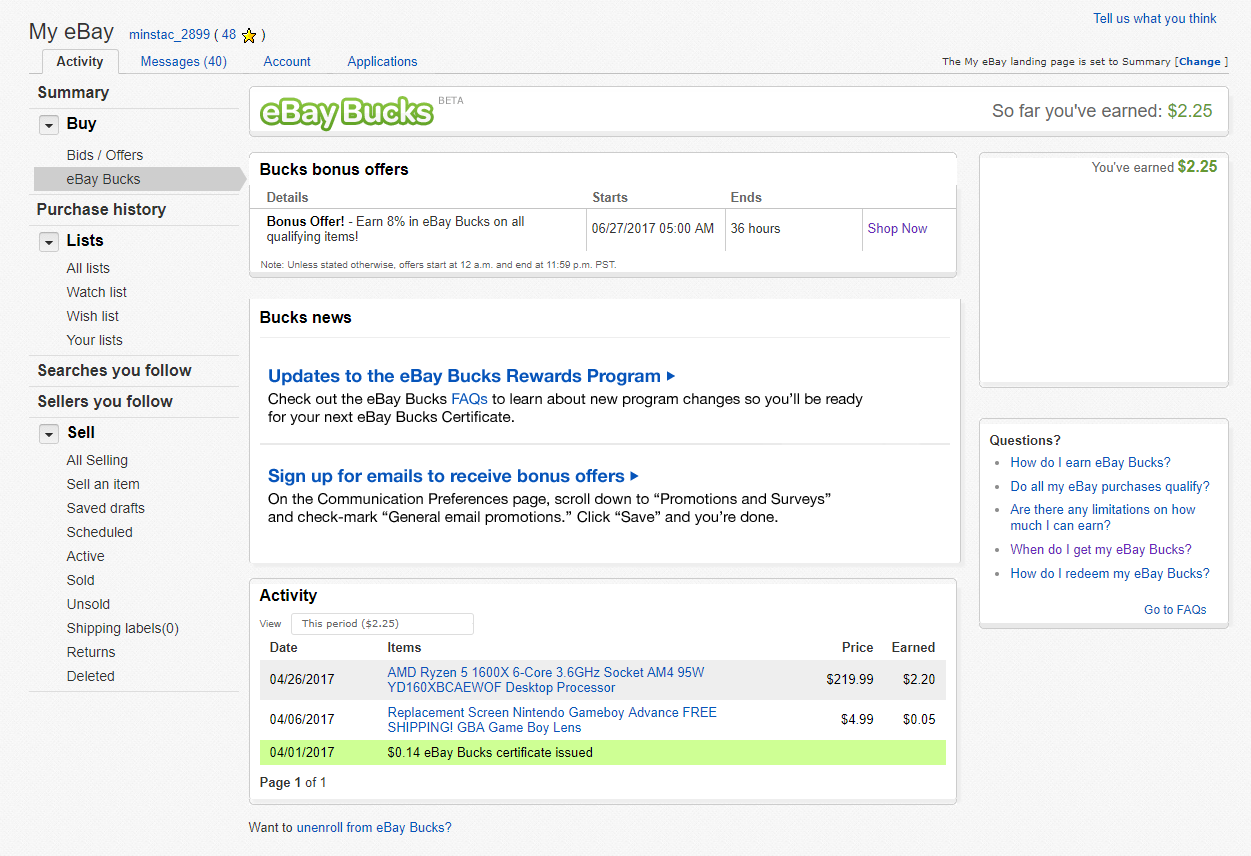Click the Go to FAQs link
The width and height of the screenshot is (1251, 856).
[x=1175, y=609]
